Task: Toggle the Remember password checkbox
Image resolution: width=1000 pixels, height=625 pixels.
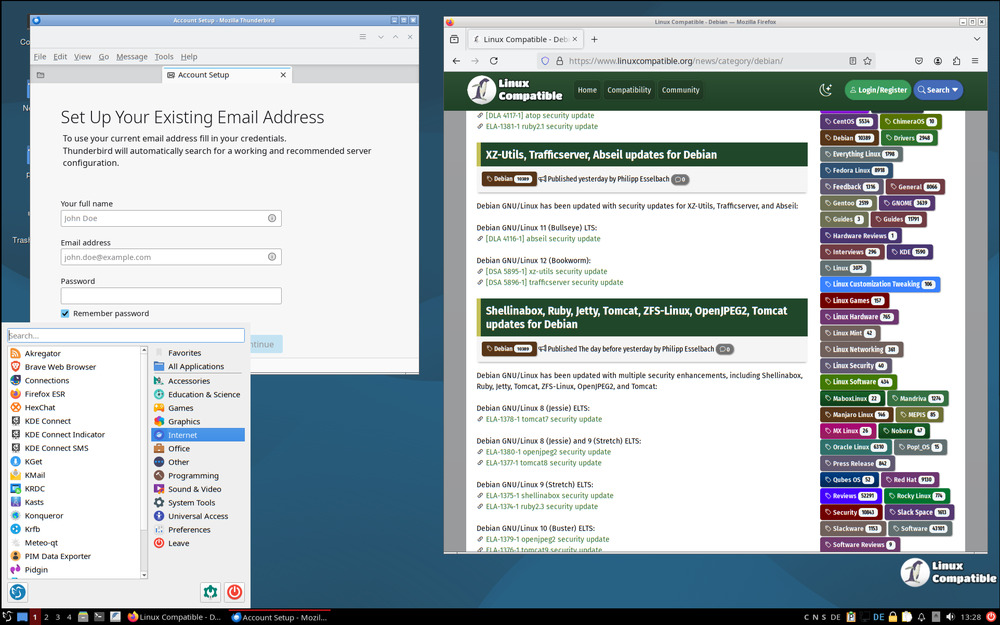Action: [x=66, y=313]
